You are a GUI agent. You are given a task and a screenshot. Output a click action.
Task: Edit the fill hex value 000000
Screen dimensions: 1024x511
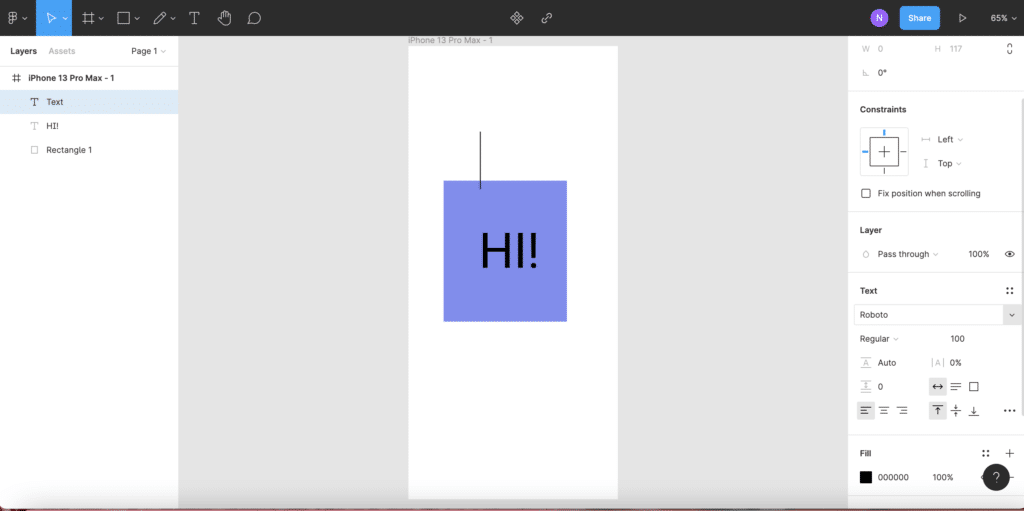point(893,477)
